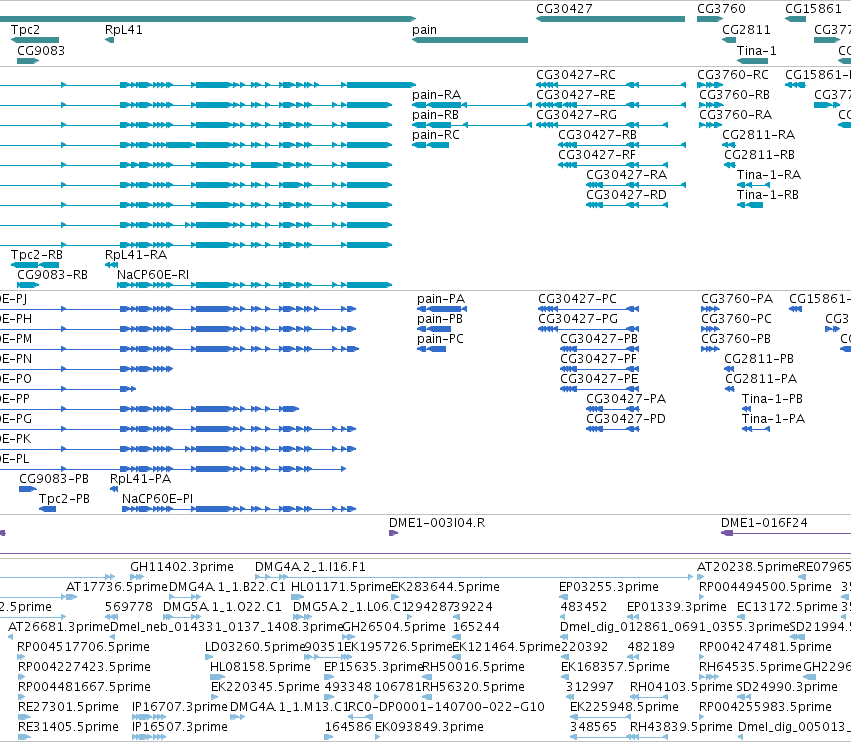This screenshot has width=851, height=742.
Task: Select protein CG9083-PB
Action: pos(54,479)
